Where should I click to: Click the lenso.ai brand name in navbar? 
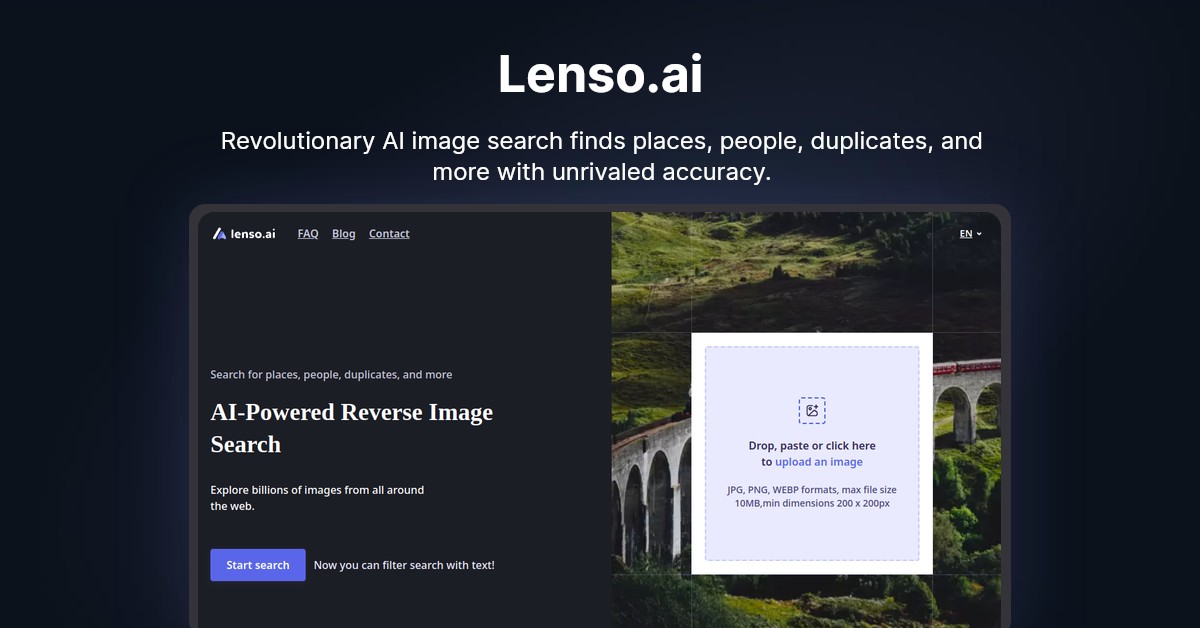[x=253, y=234]
